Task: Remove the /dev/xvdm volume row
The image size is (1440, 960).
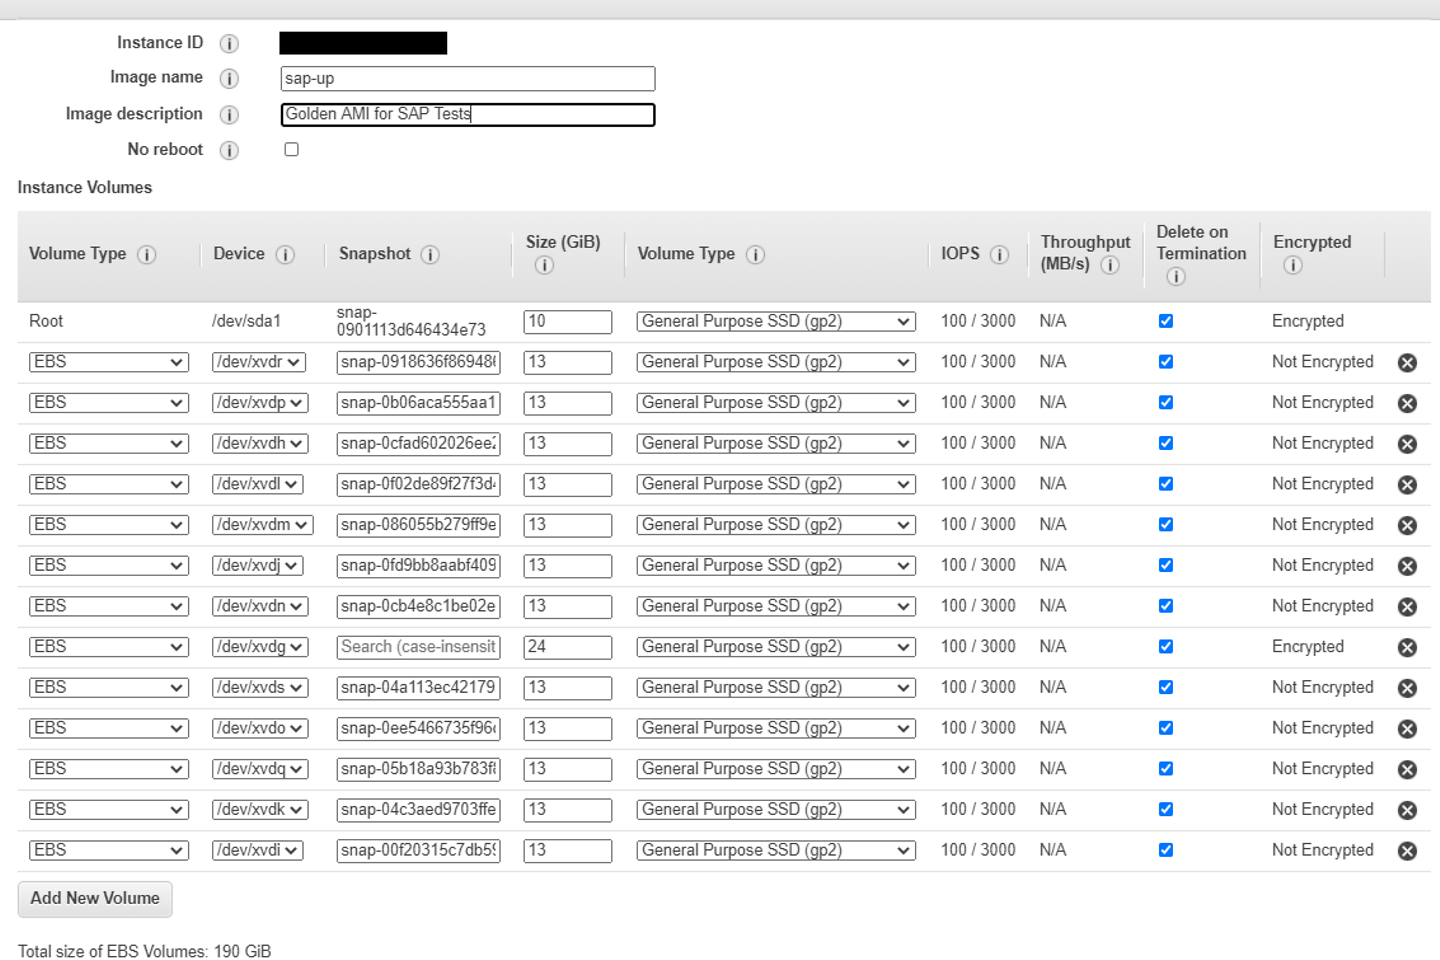Action: tap(1407, 525)
